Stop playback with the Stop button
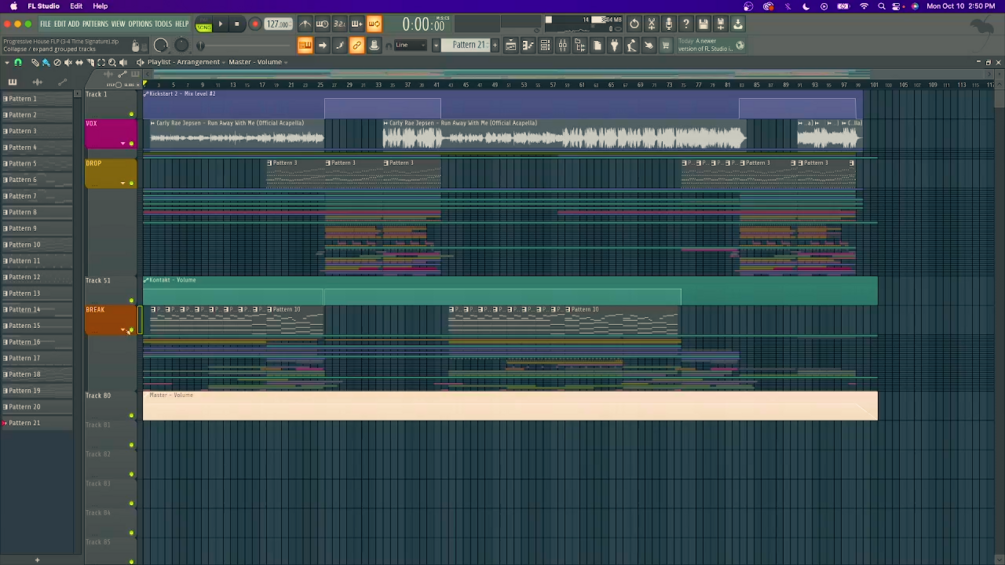The image size is (1005, 565). click(237, 24)
